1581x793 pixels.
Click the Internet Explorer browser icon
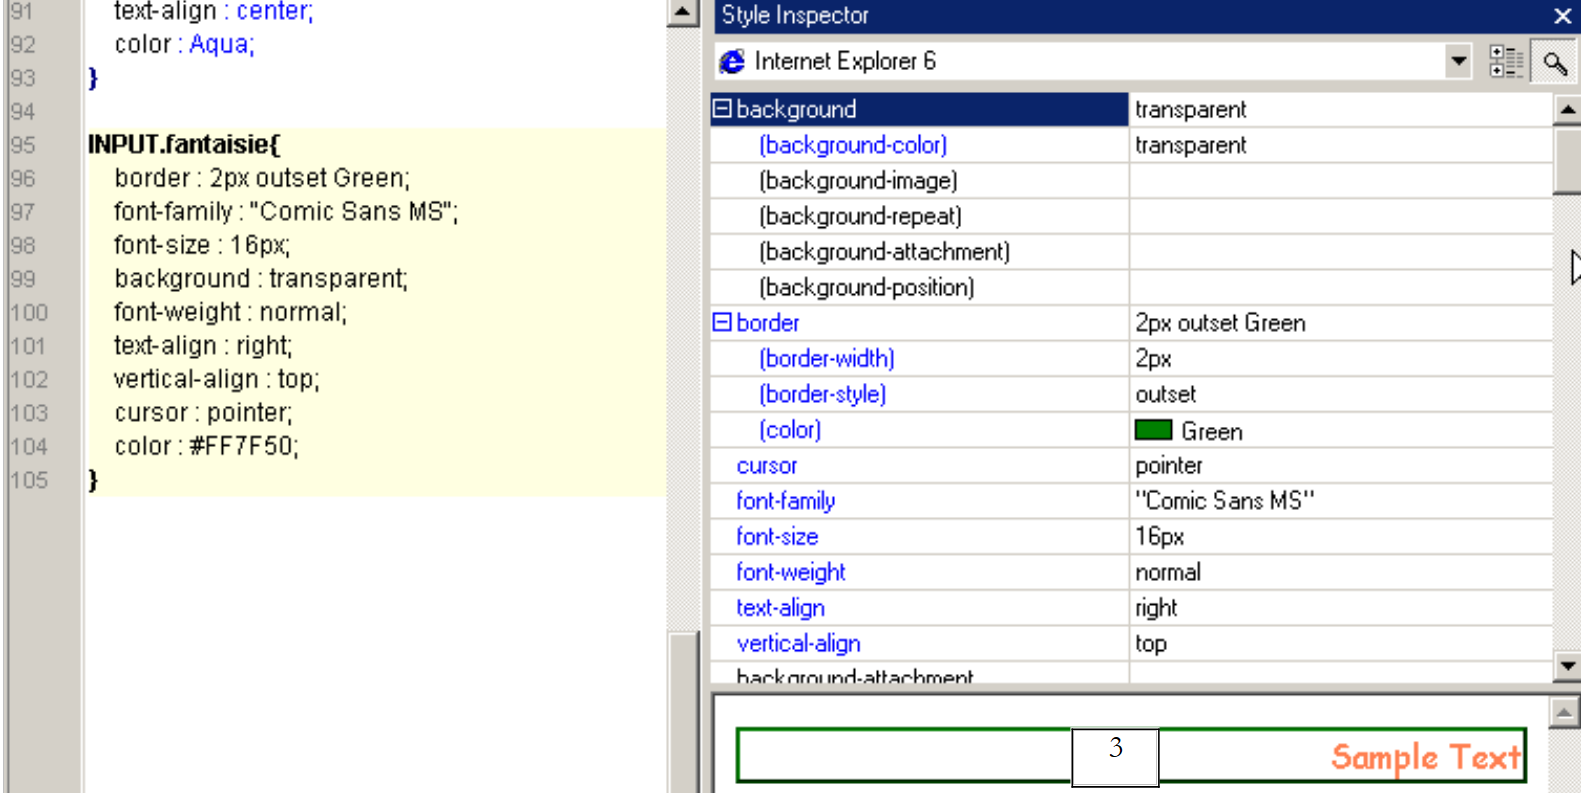click(732, 62)
